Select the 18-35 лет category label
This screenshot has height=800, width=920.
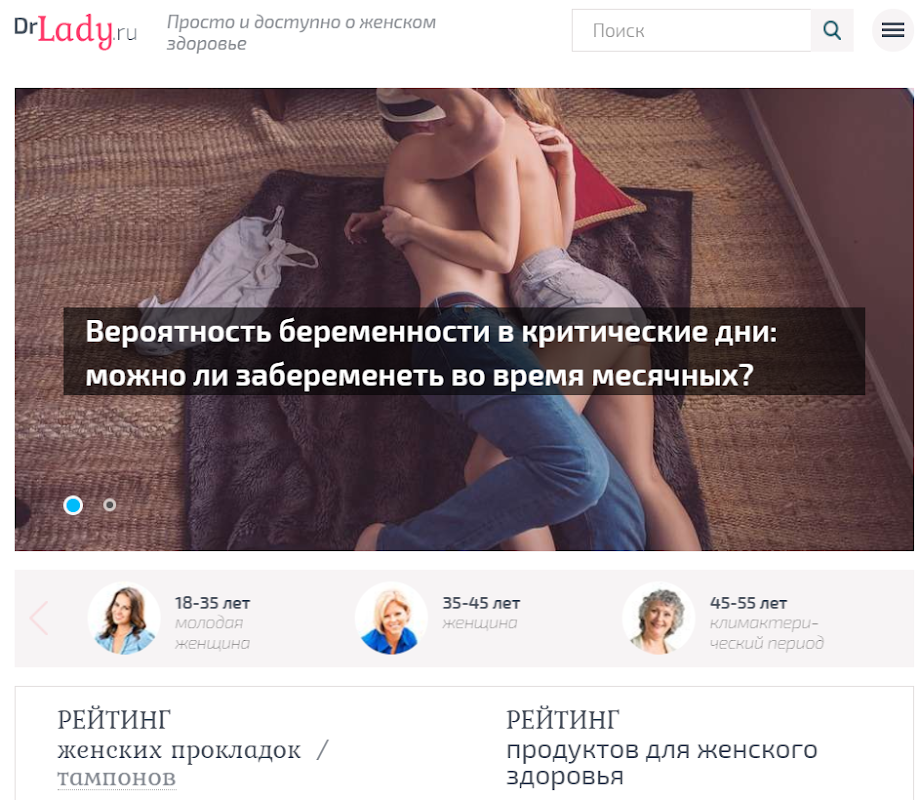pyautogui.click(x=212, y=603)
